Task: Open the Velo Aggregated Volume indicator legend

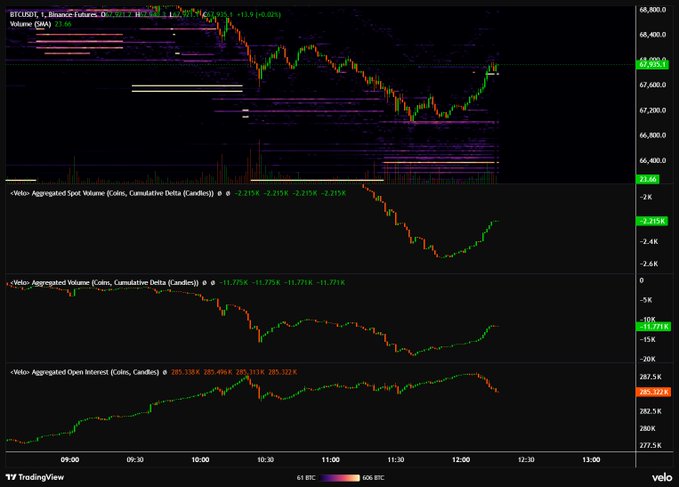Action: pyautogui.click(x=104, y=283)
